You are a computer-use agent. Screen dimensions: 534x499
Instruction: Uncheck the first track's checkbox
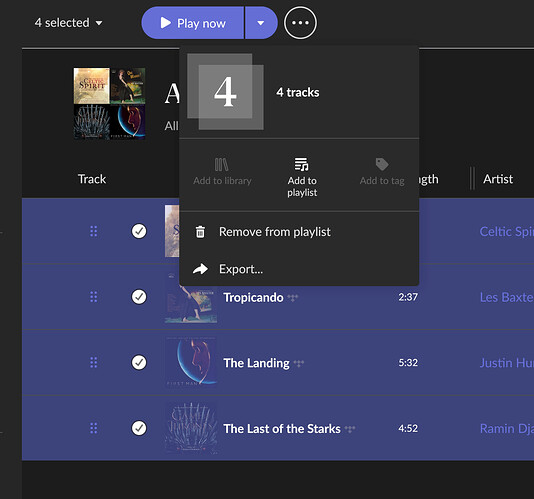(x=139, y=231)
